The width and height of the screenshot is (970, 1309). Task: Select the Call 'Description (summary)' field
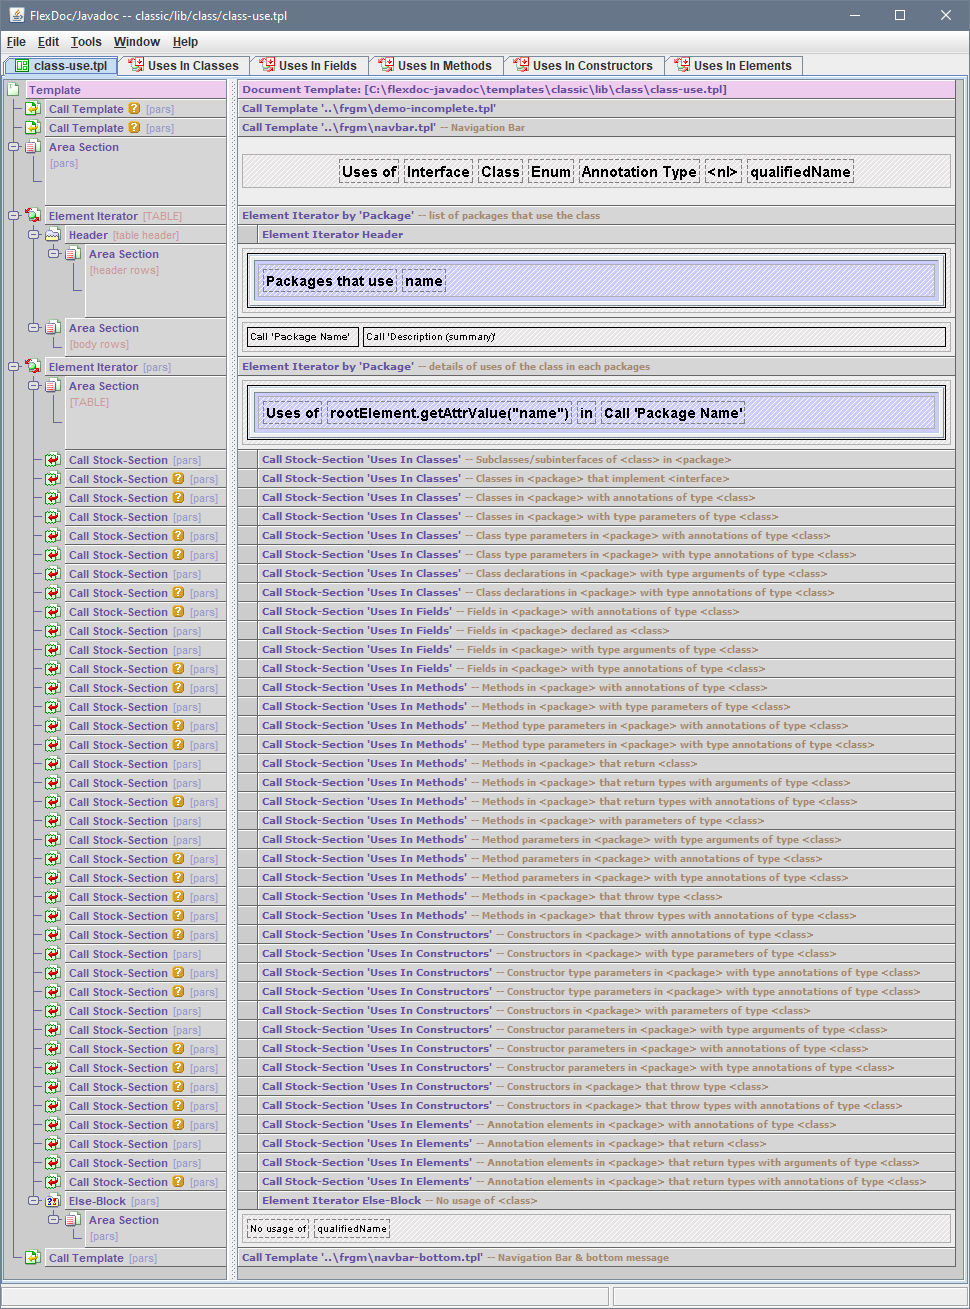653,337
